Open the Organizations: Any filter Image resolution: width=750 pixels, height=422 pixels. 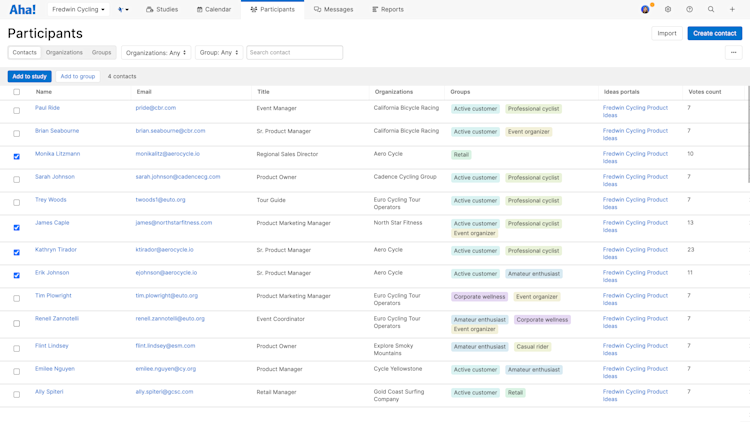point(156,53)
